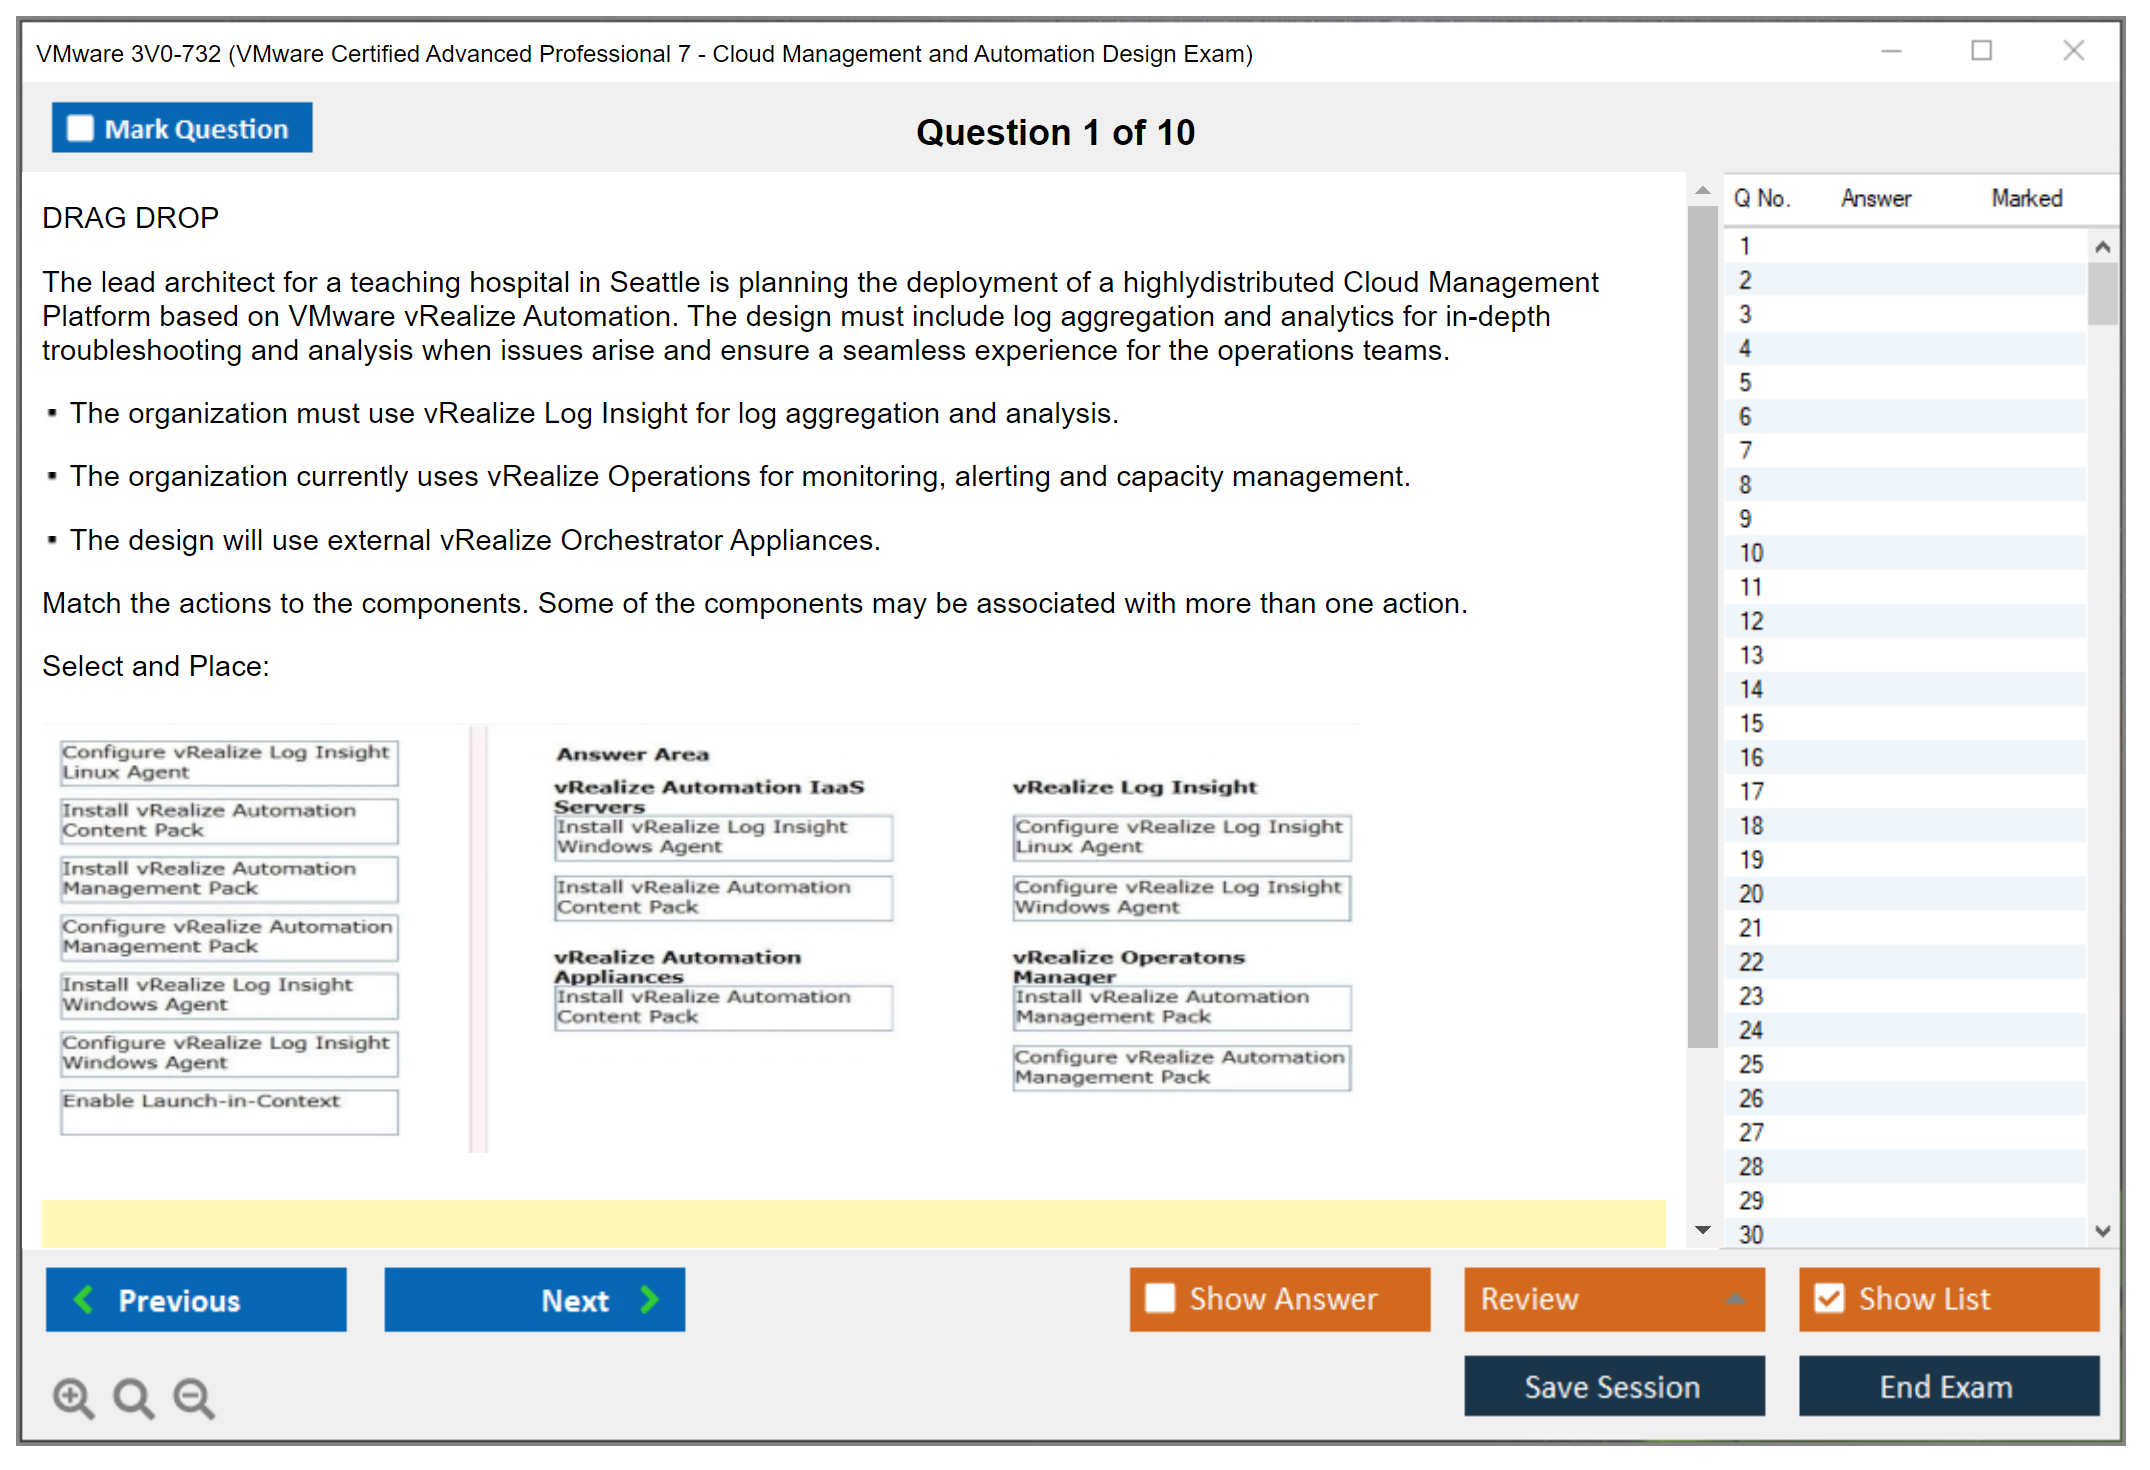2150x1470 pixels.
Task: Toggle the Mark Question checkbox
Action: 80,128
